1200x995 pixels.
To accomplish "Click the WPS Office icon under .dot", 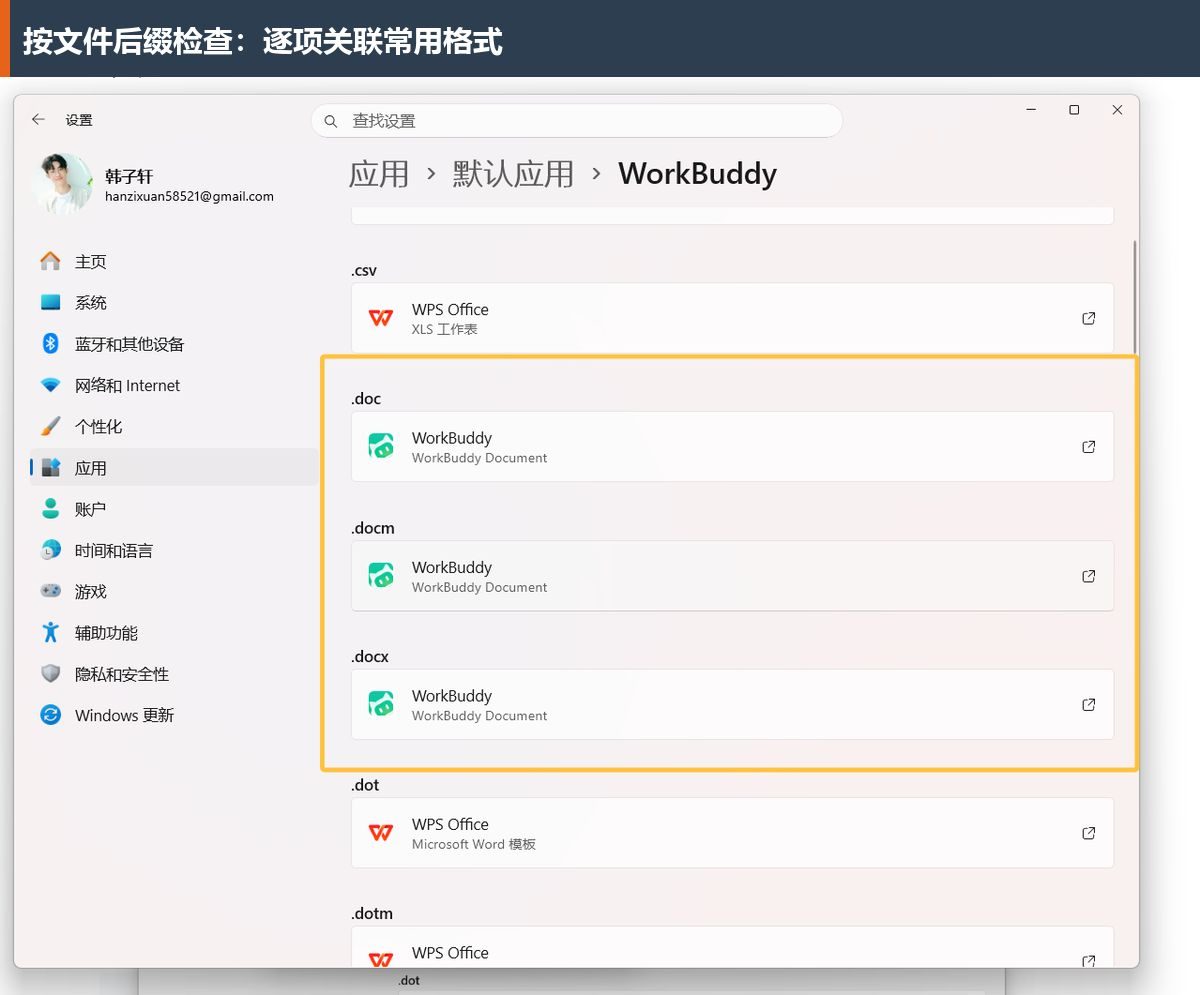I will pos(381,832).
